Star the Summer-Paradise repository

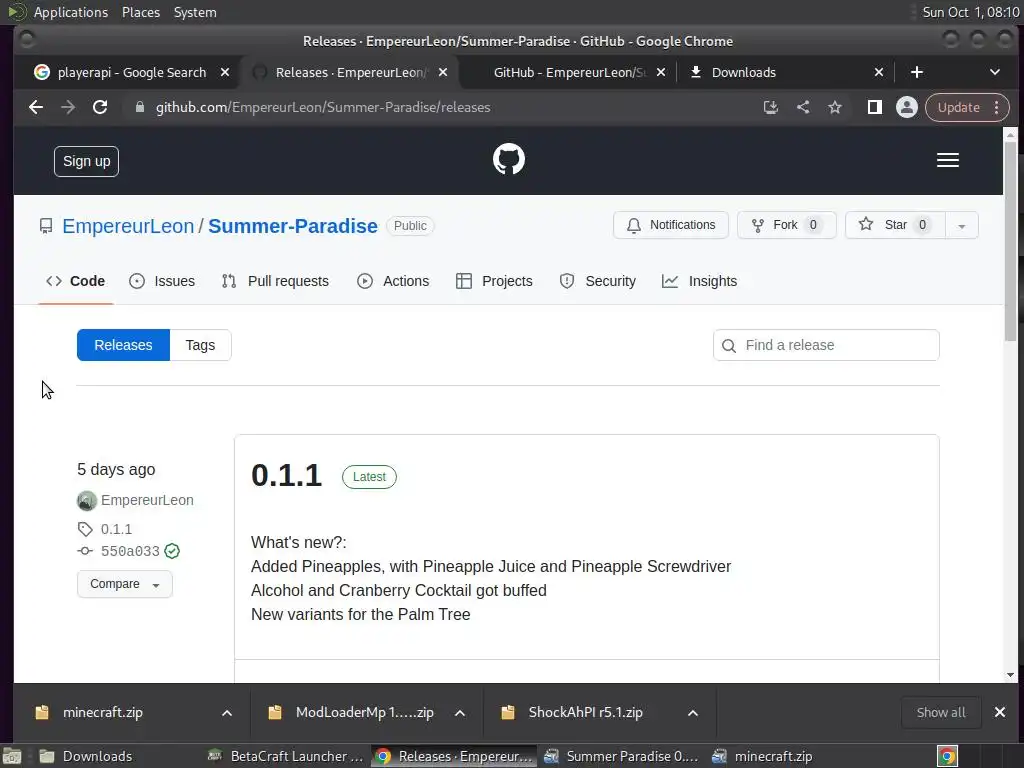(x=895, y=225)
